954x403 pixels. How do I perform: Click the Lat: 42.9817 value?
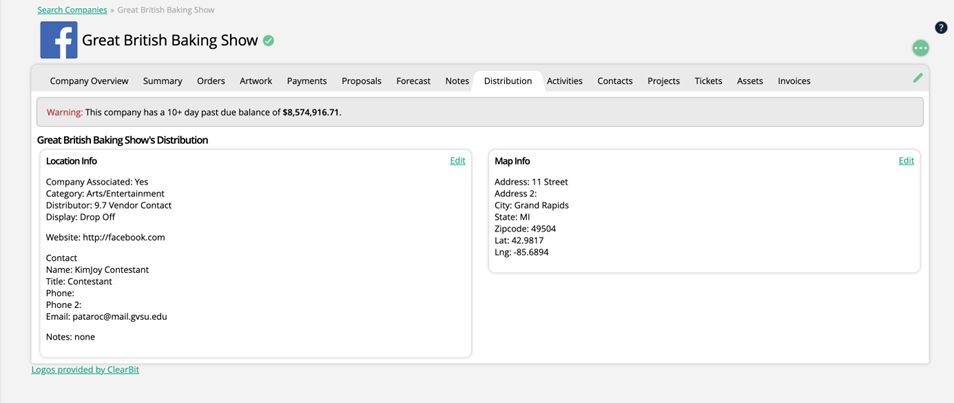pyautogui.click(x=527, y=240)
